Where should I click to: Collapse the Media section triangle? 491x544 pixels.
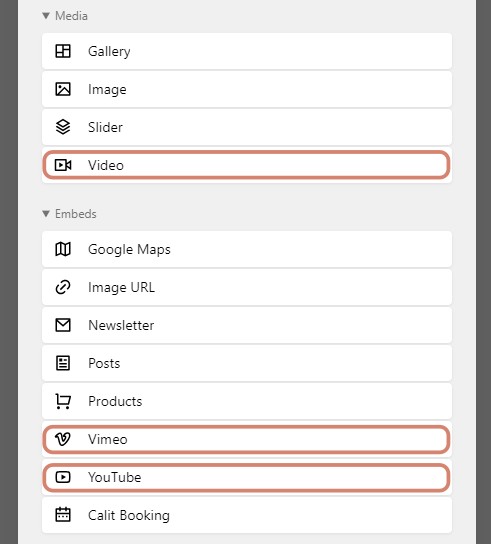[x=46, y=16]
